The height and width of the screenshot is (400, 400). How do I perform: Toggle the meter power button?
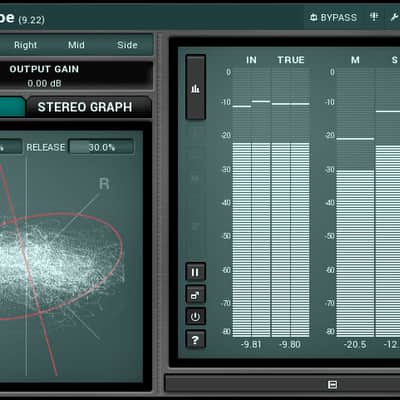[x=195, y=316]
